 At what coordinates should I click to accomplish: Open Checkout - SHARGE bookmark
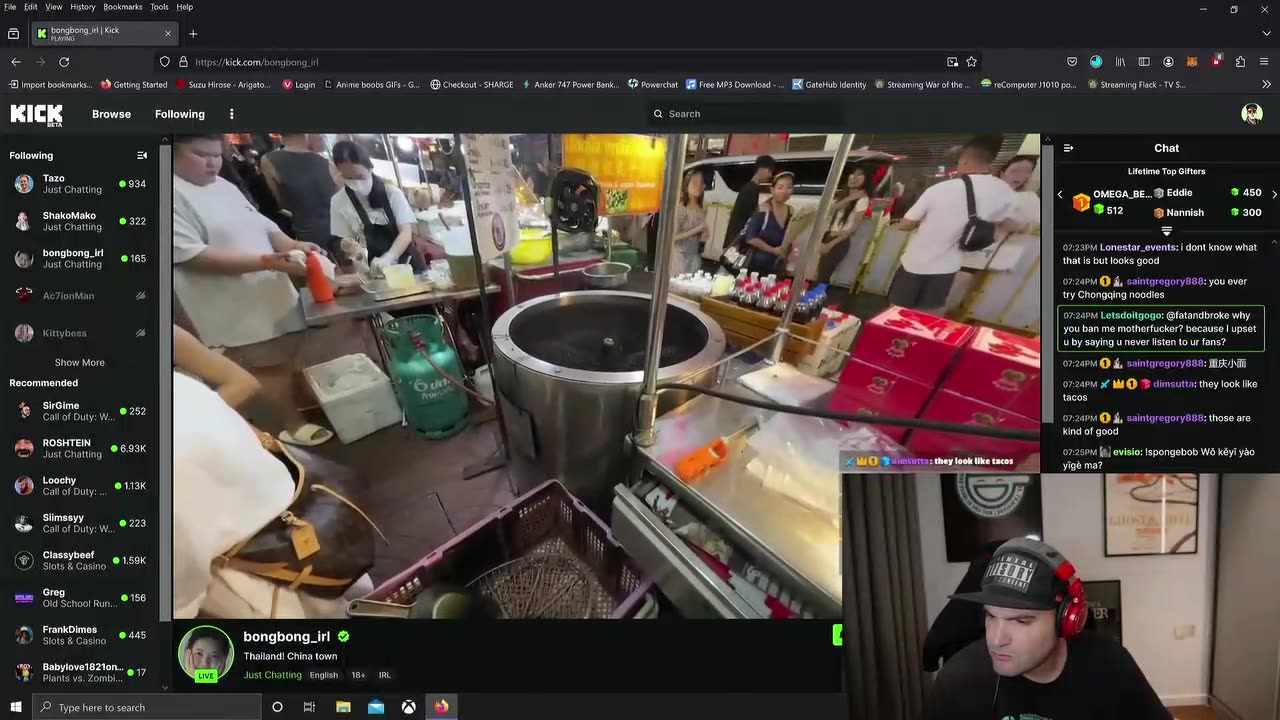[x=471, y=85]
